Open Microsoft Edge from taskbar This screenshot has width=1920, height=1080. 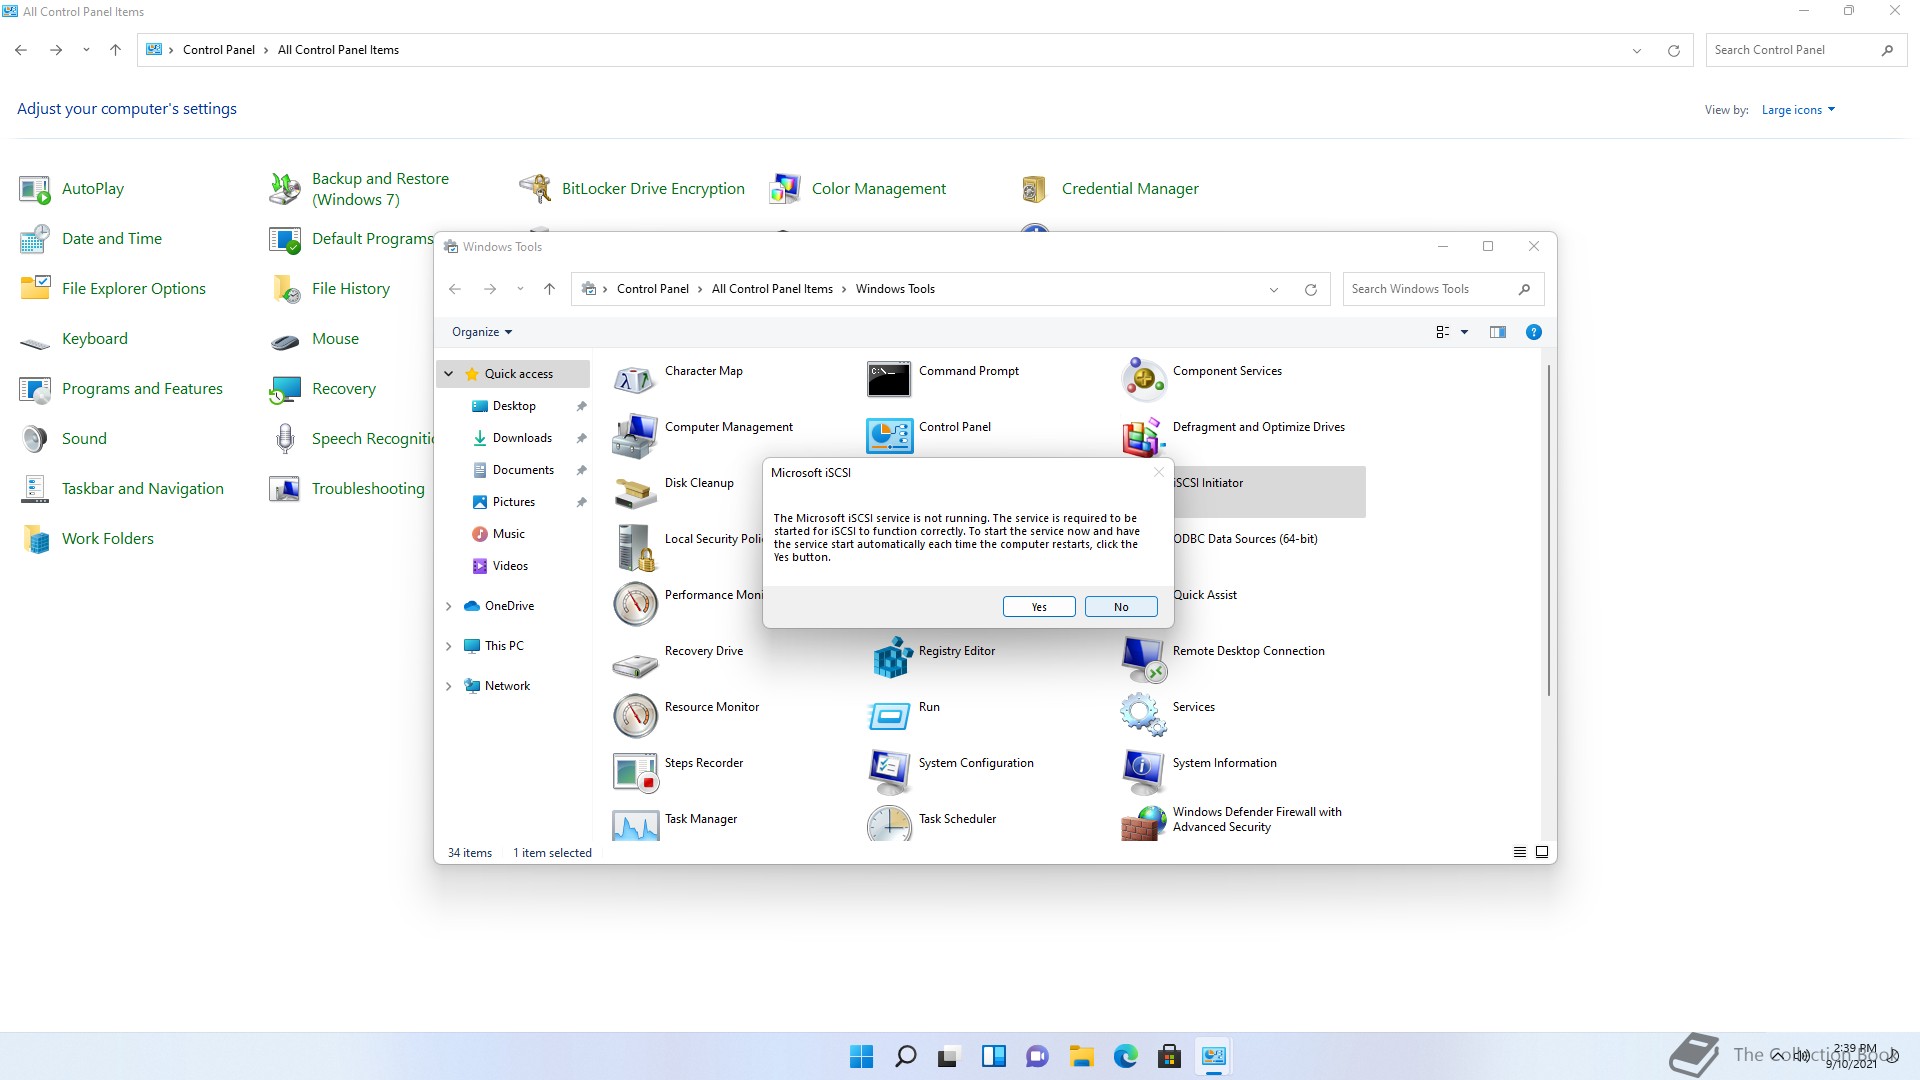click(1125, 1056)
